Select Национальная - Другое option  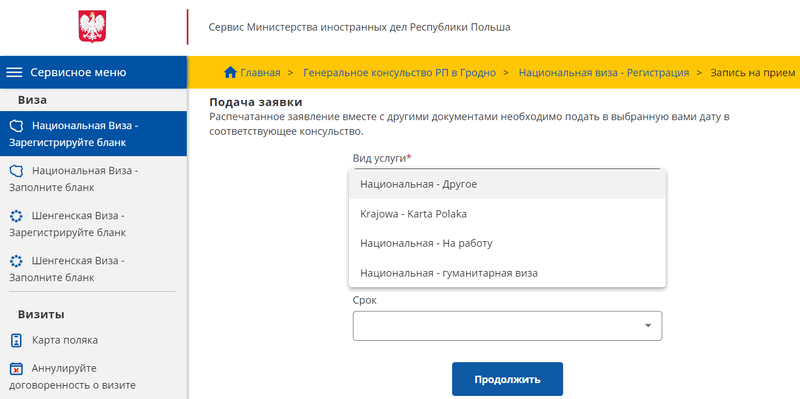point(508,184)
